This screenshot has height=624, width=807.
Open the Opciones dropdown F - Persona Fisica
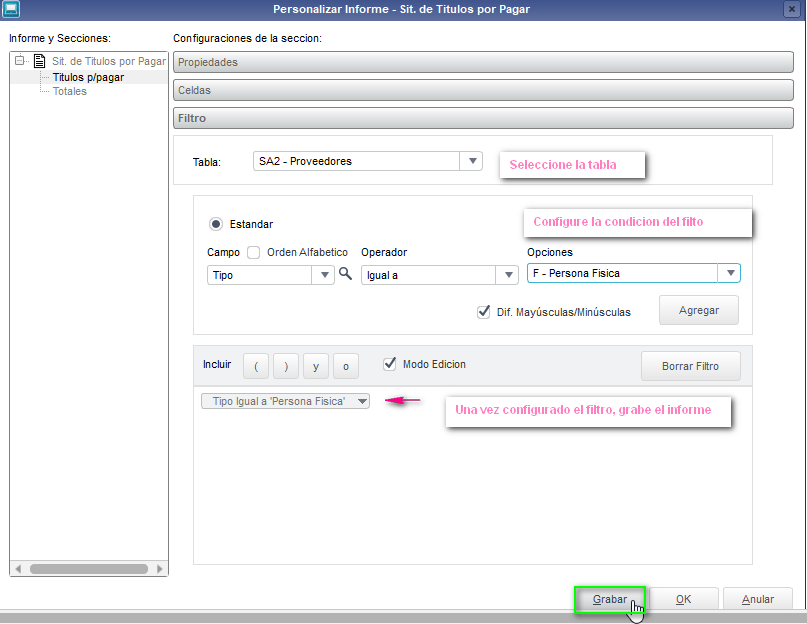634,273
